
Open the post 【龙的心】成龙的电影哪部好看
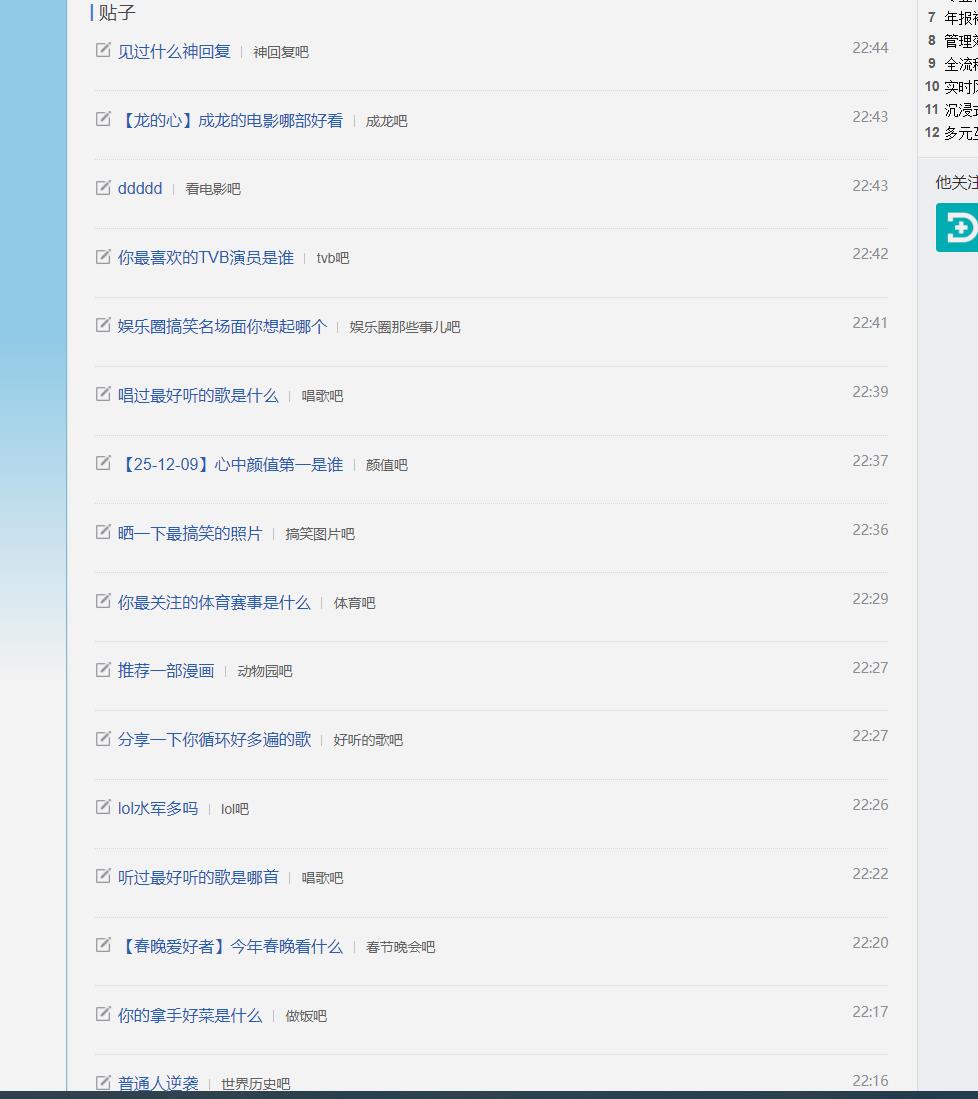click(230, 121)
